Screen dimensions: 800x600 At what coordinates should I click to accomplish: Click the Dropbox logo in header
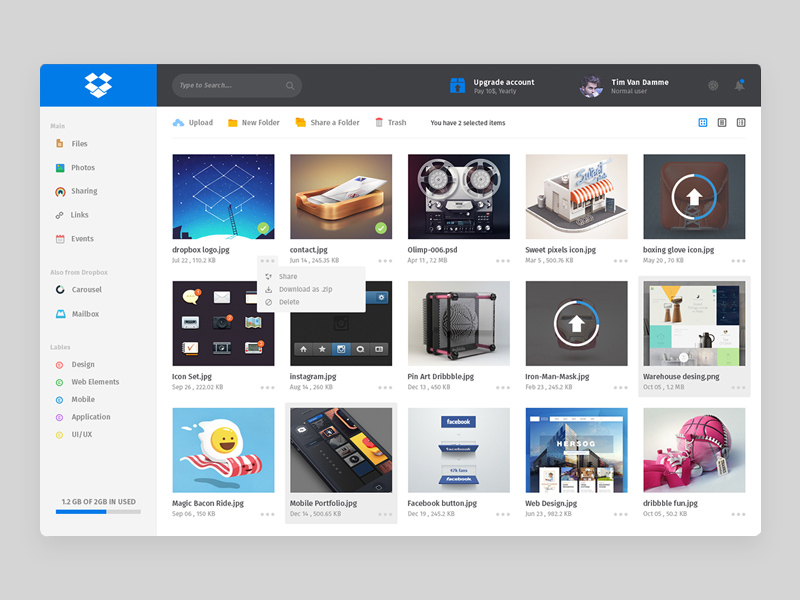[x=98, y=85]
